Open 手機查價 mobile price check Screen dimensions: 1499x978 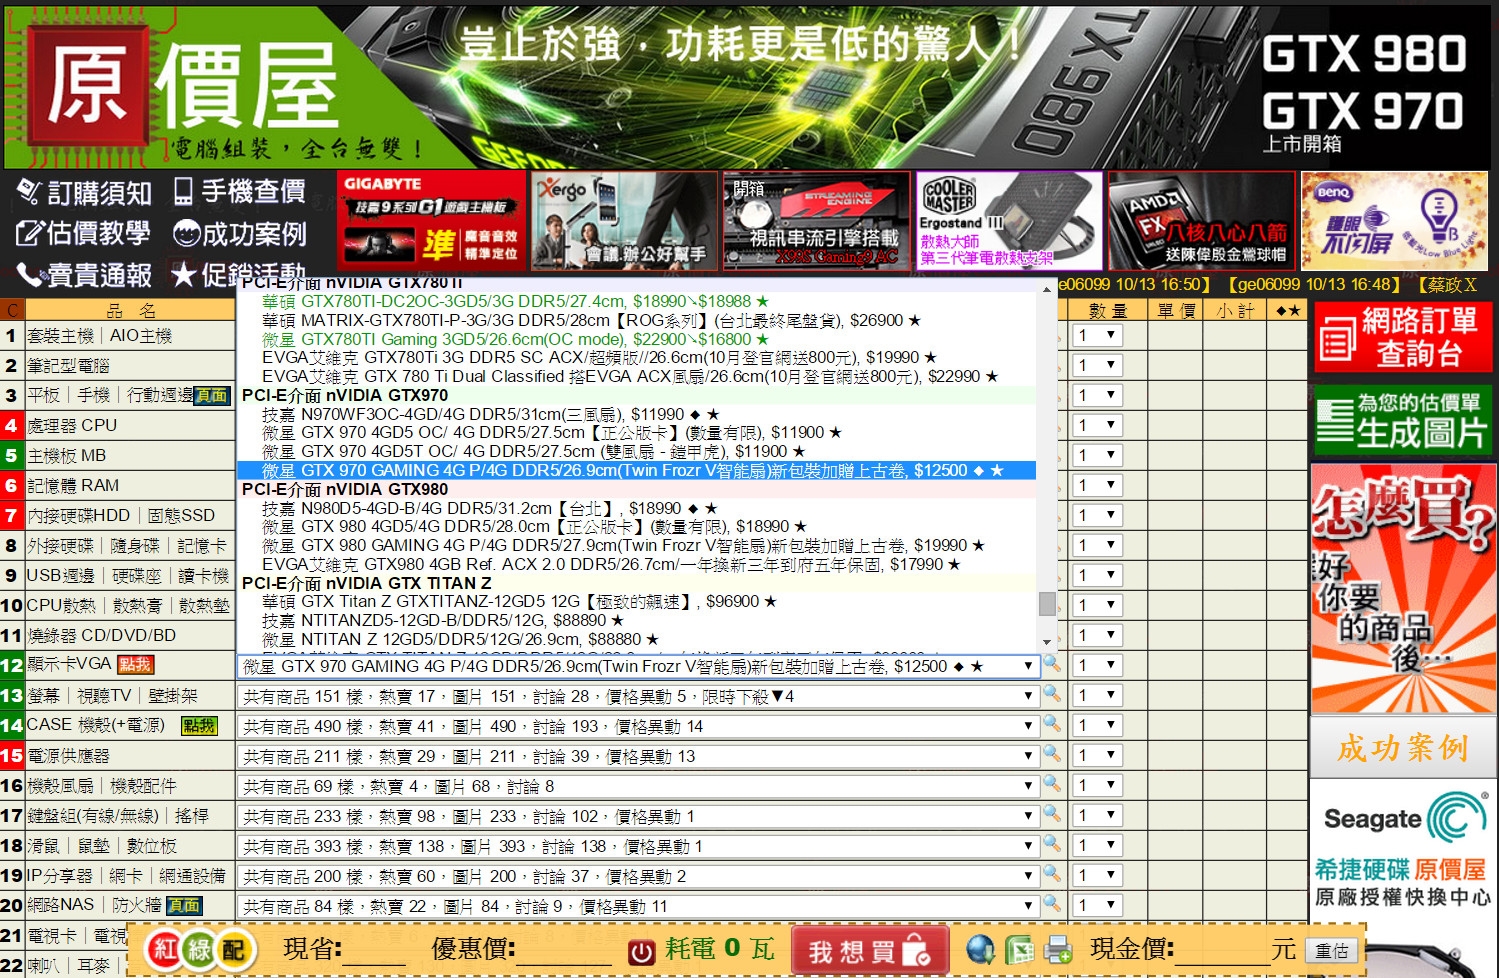click(x=239, y=191)
